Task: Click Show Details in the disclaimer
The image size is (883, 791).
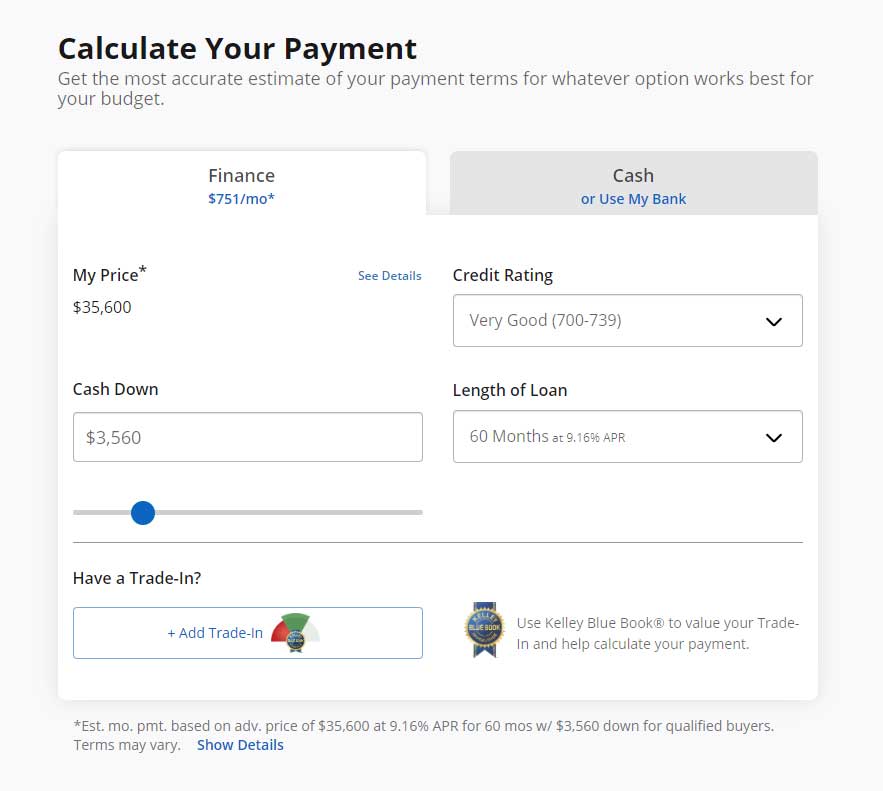Action: click(x=240, y=745)
